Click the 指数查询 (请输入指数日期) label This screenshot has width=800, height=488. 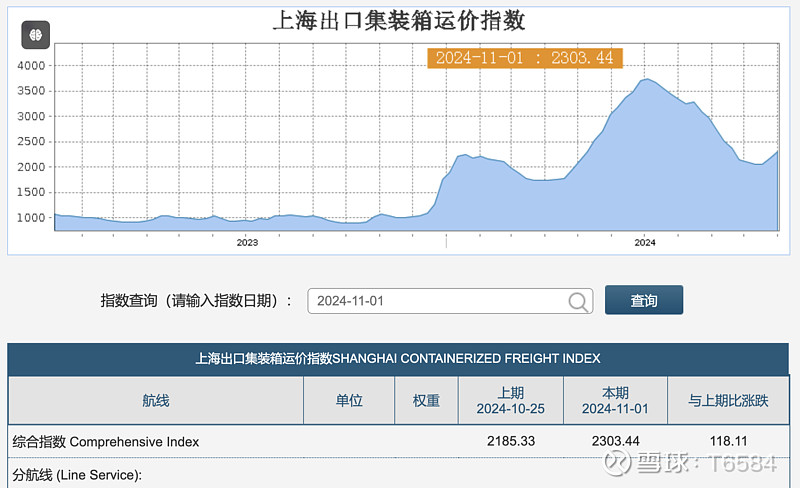click(x=196, y=301)
